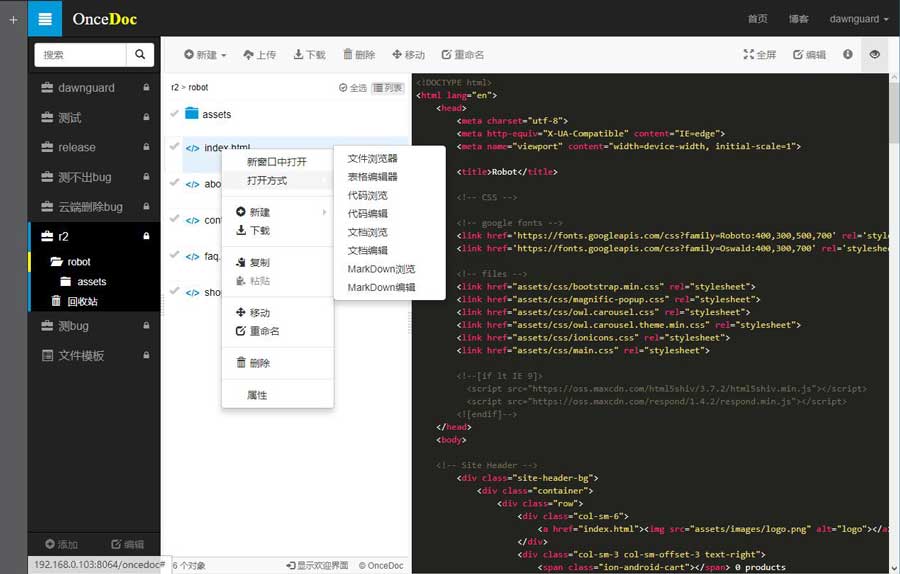Click the 编辑 button at sidebar bottom
This screenshot has width=900, height=574.
tap(127, 544)
